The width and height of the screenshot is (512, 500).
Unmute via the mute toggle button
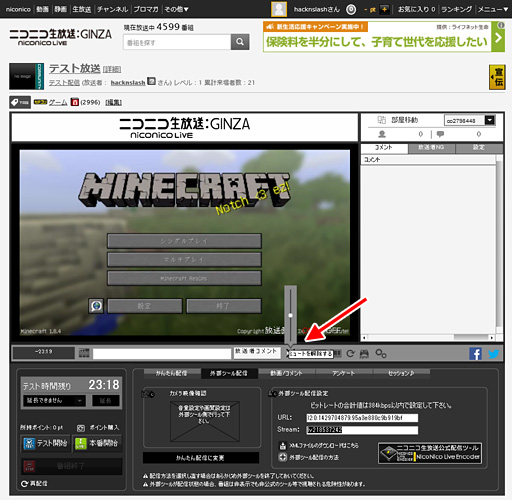click(x=288, y=354)
